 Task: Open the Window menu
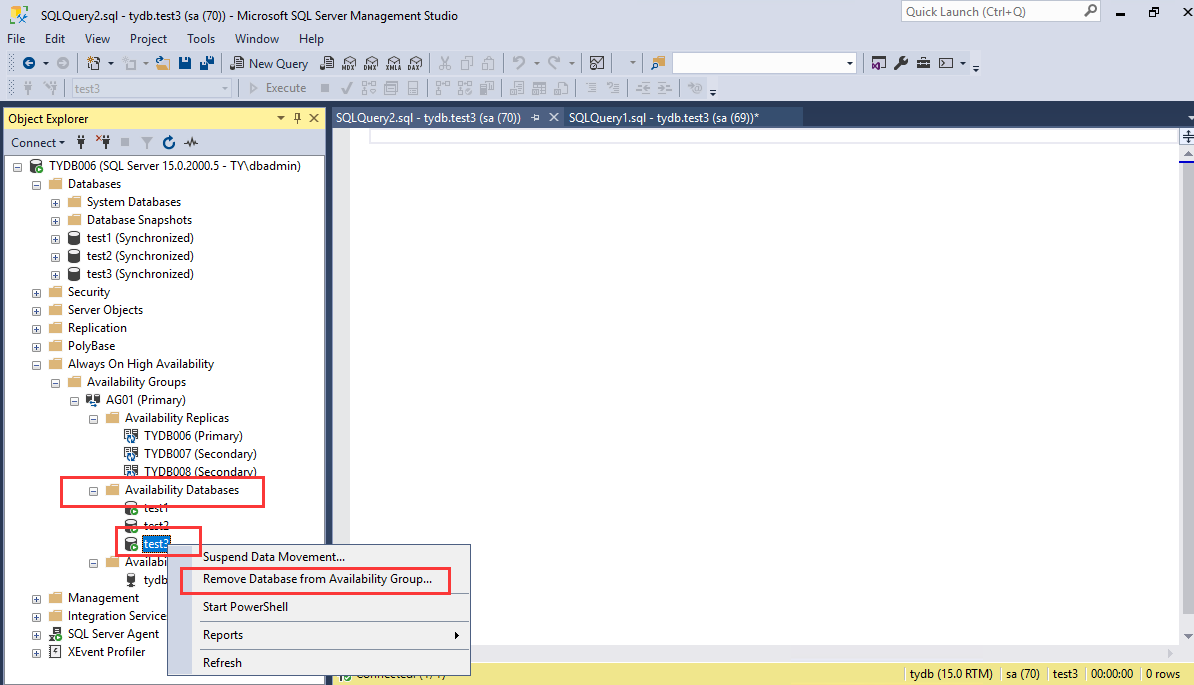tap(257, 39)
